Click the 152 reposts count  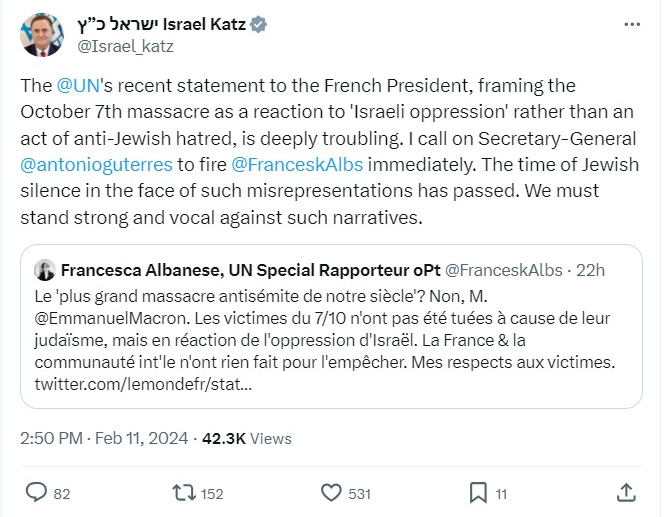[211, 492]
